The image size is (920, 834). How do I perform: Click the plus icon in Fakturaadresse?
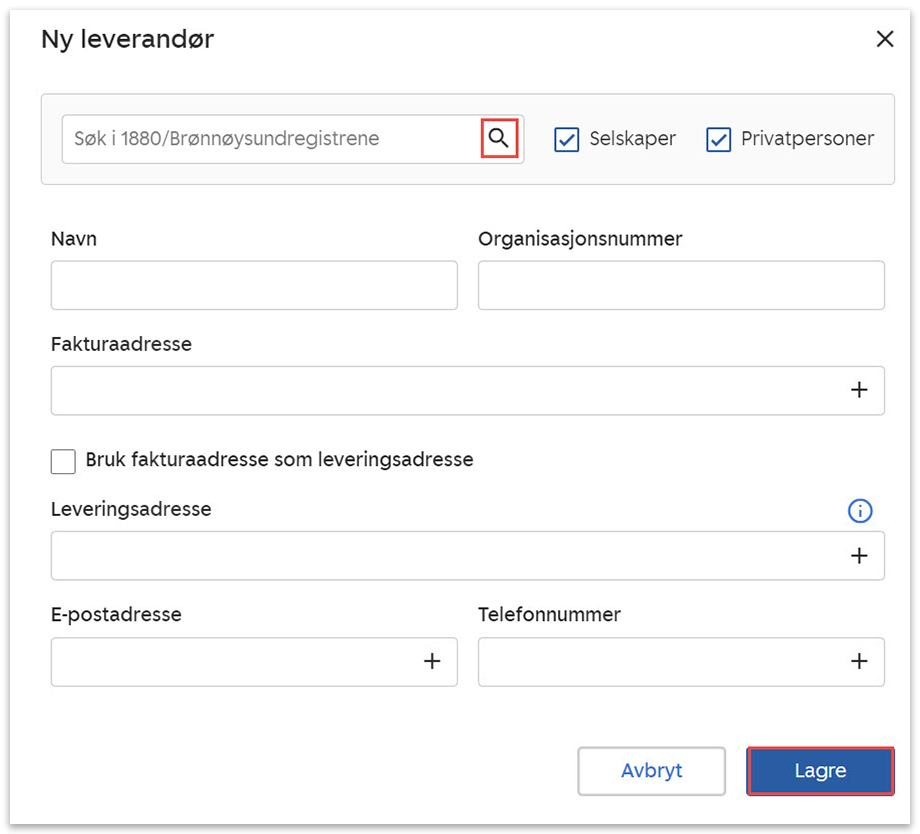[858, 390]
